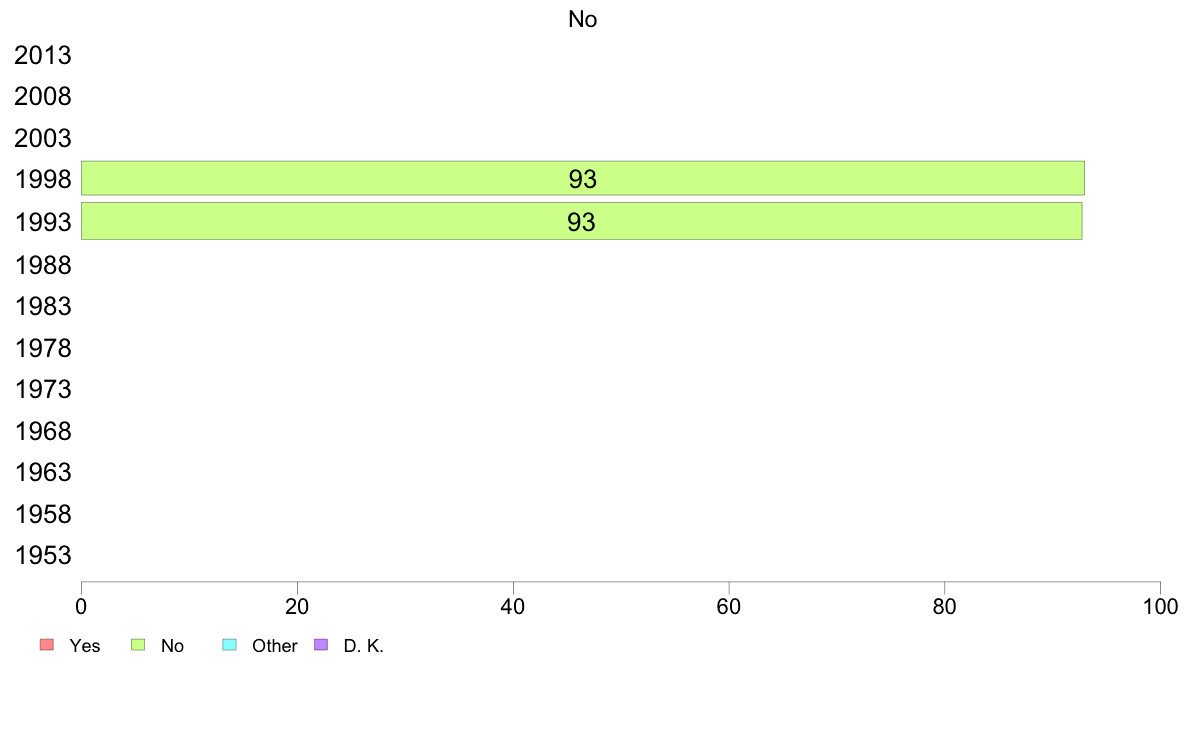The height and width of the screenshot is (736, 1188).
Task: Click the 2013 year label
Action: (43, 55)
